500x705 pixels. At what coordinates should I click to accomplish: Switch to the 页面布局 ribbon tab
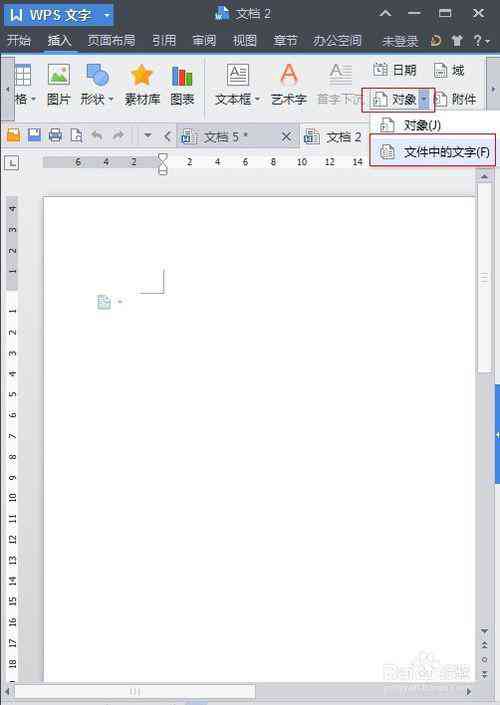coord(111,41)
